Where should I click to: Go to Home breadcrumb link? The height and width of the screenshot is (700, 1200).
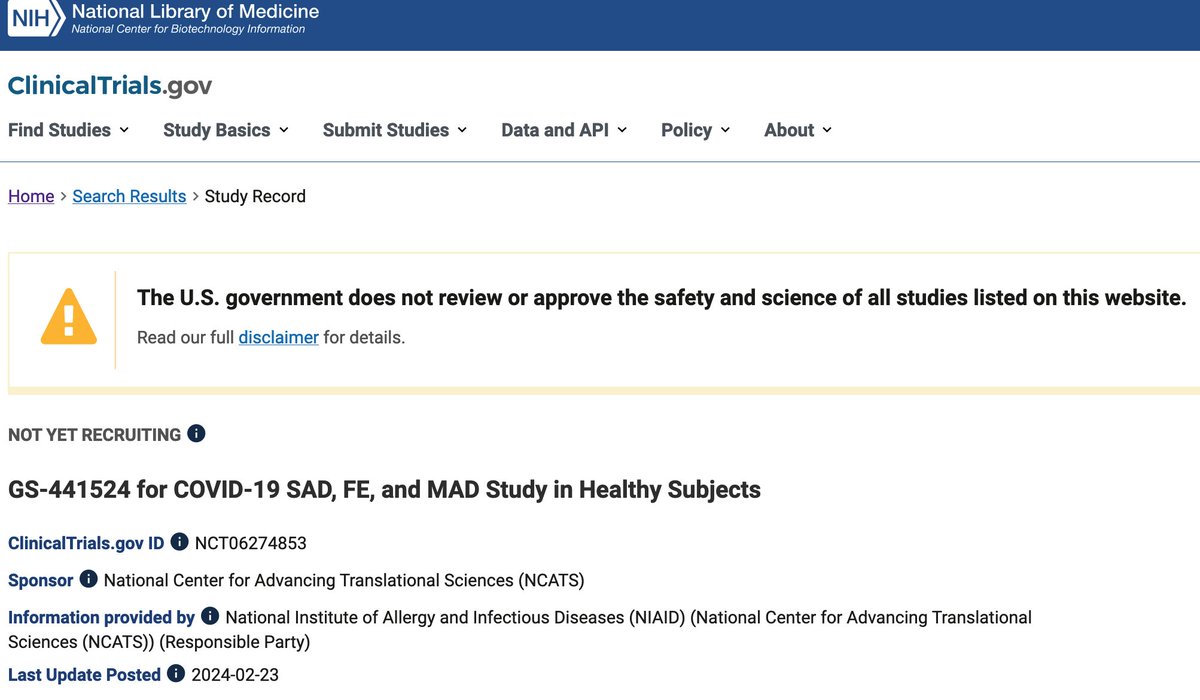(x=31, y=196)
